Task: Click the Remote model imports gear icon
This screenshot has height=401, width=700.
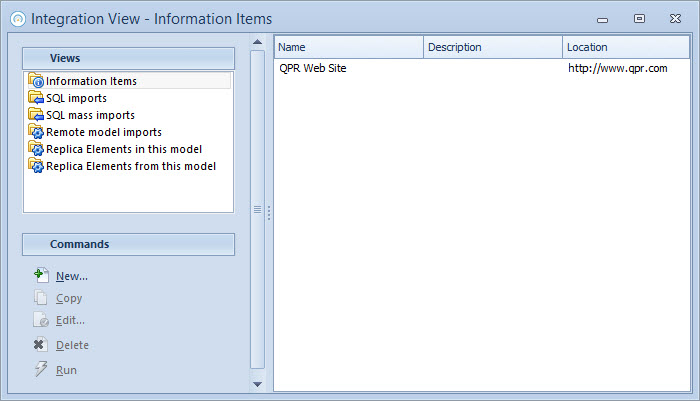Action: (x=36, y=131)
